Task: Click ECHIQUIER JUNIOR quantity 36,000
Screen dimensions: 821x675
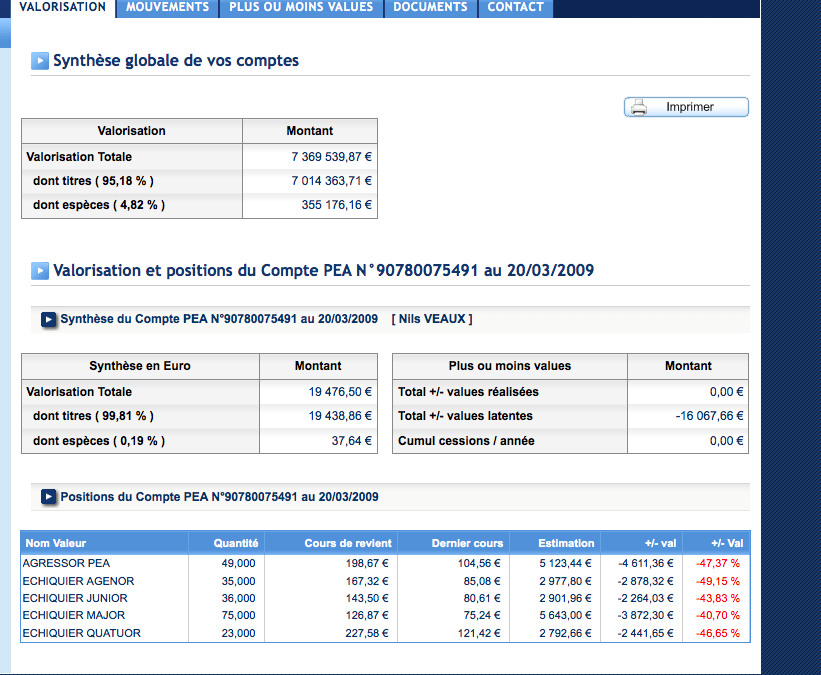Action: tap(238, 598)
